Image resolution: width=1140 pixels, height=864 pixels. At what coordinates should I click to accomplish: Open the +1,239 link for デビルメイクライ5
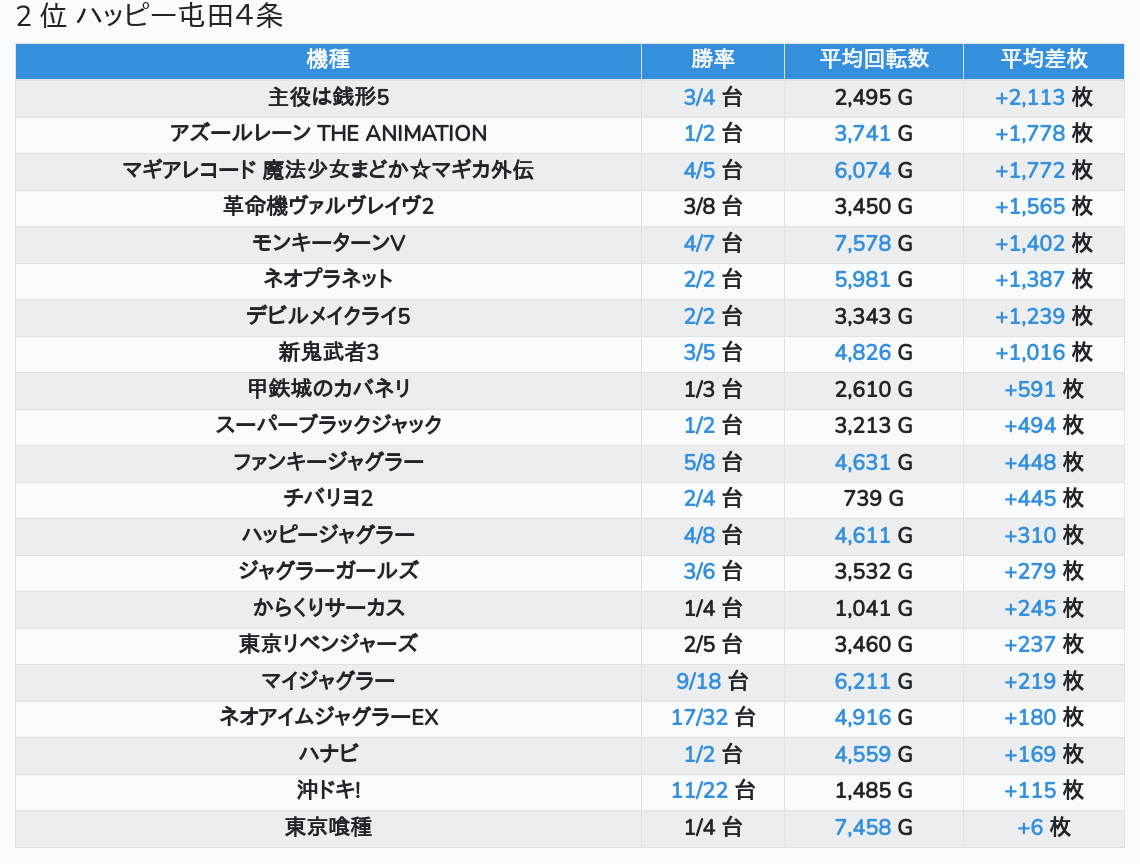pyautogui.click(x=1029, y=317)
